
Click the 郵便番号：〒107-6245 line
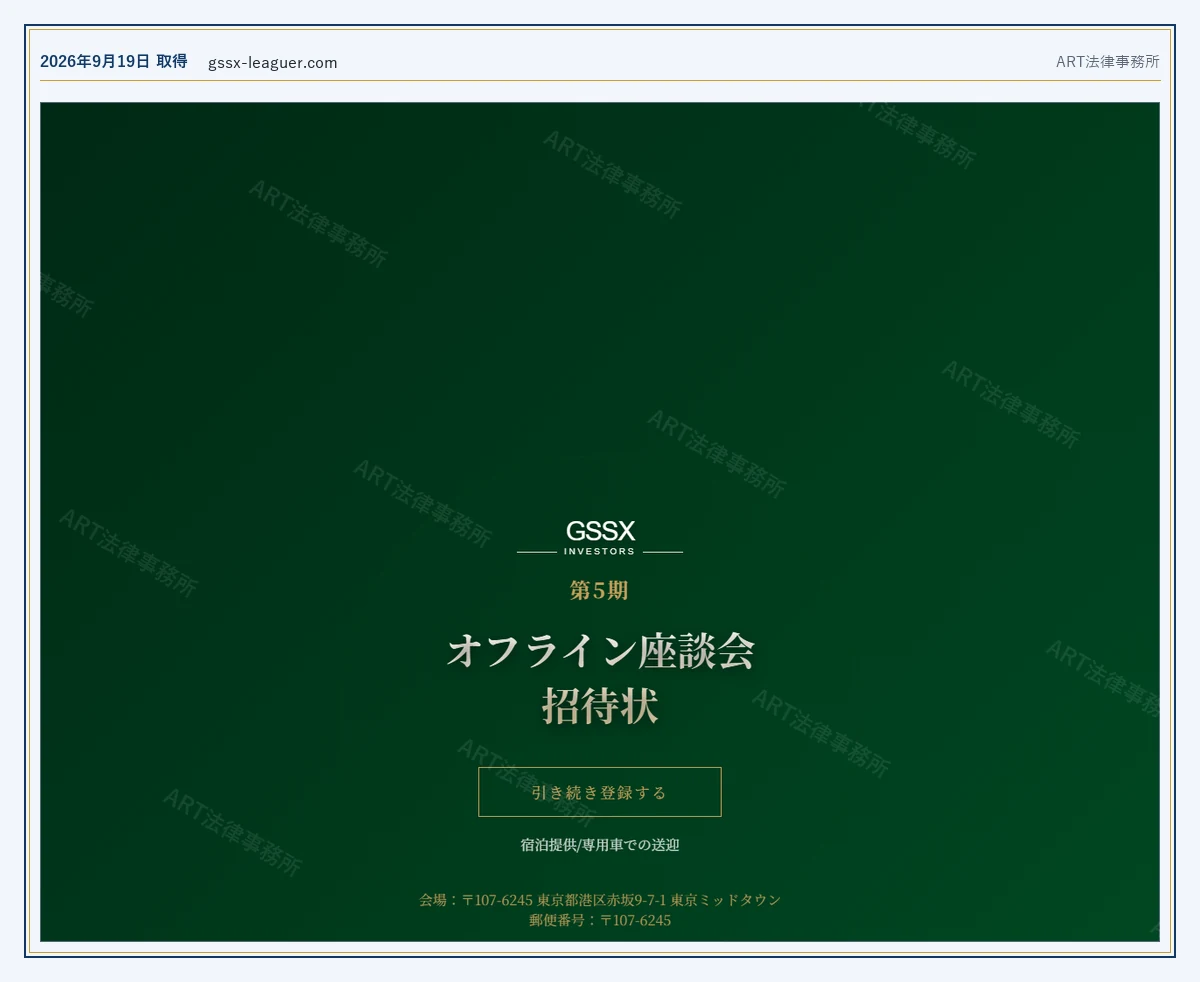click(600, 920)
